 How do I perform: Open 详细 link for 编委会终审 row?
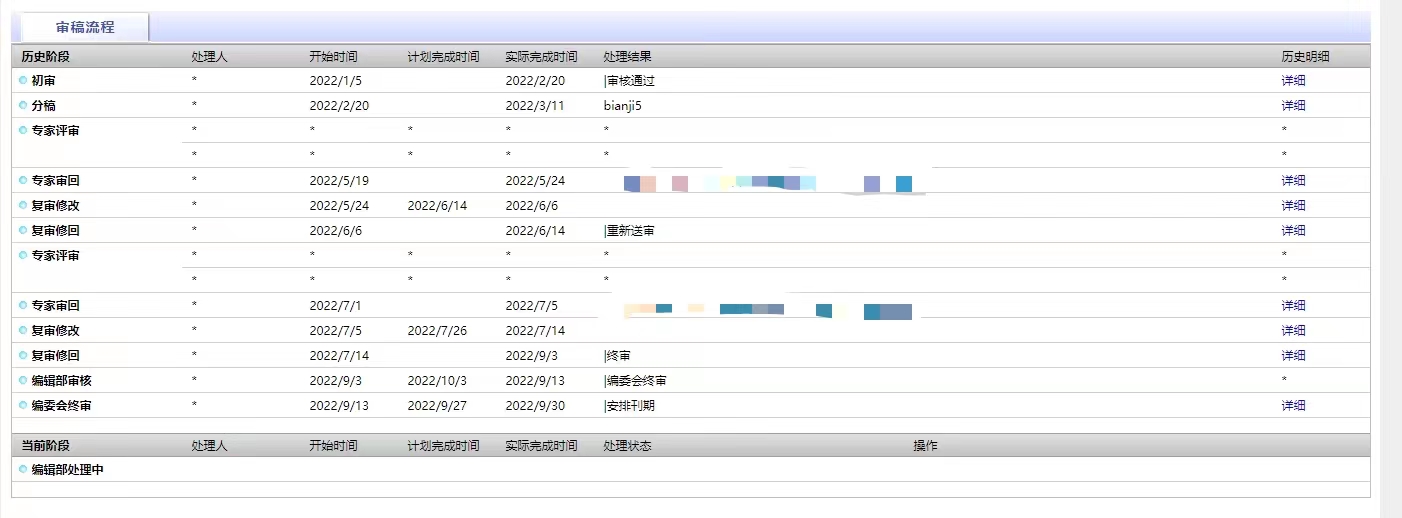(1293, 406)
